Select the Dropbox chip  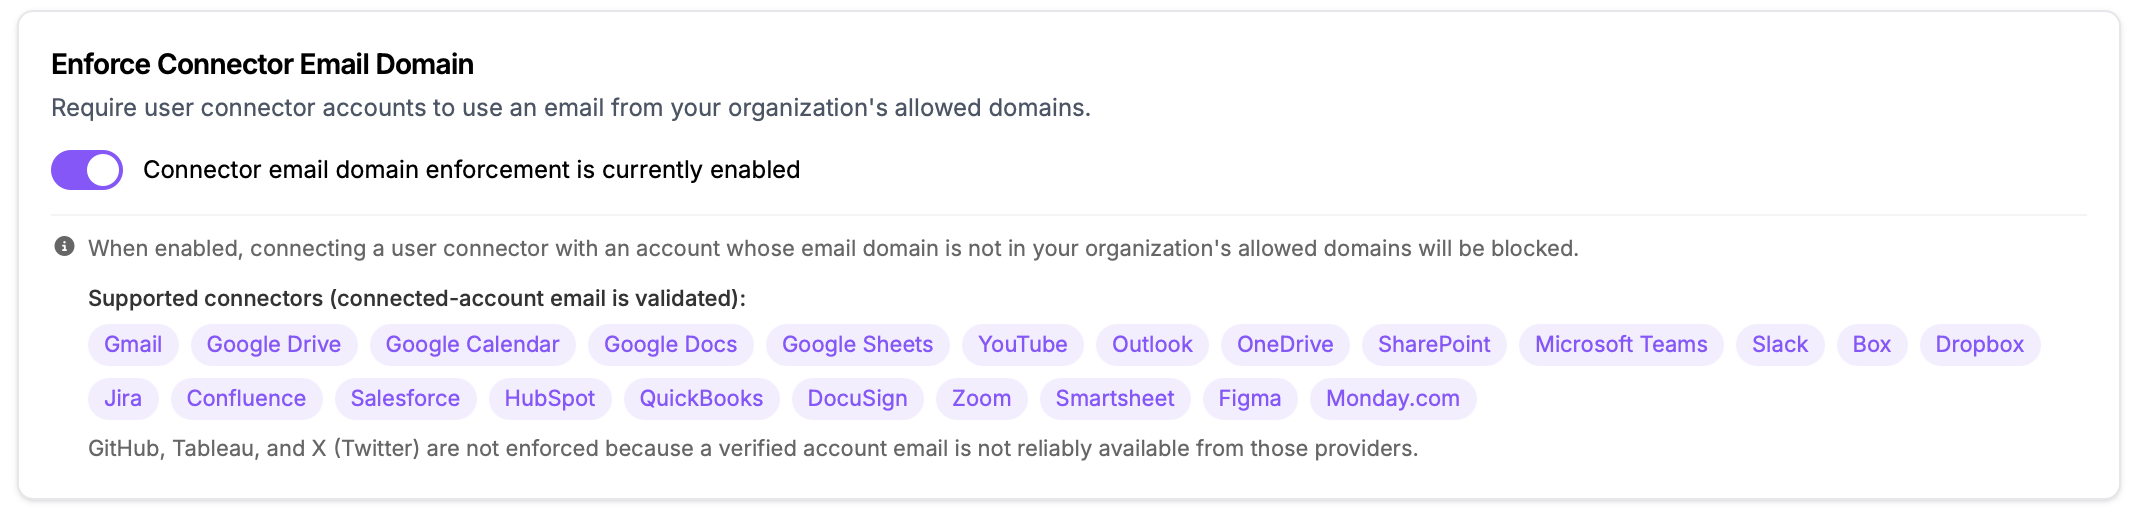1980,345
